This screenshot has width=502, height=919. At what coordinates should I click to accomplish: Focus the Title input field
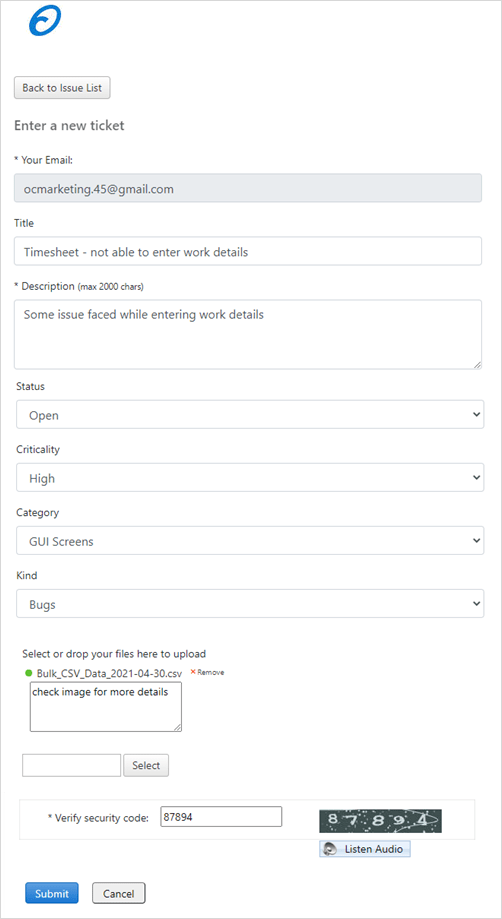(x=248, y=251)
